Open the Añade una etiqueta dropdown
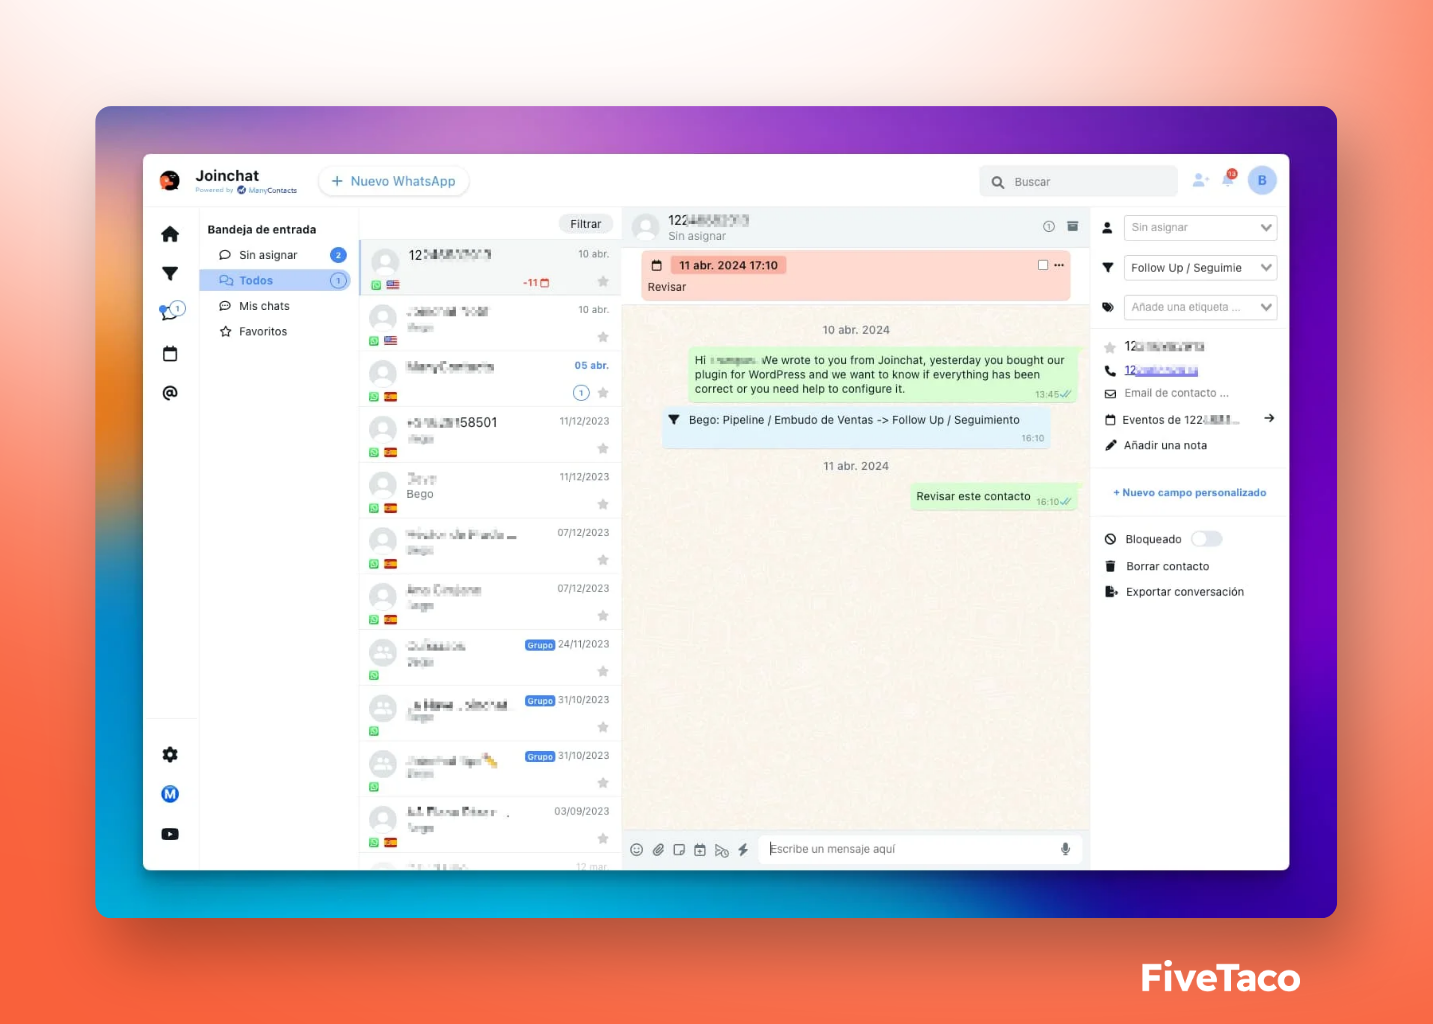 click(1200, 307)
